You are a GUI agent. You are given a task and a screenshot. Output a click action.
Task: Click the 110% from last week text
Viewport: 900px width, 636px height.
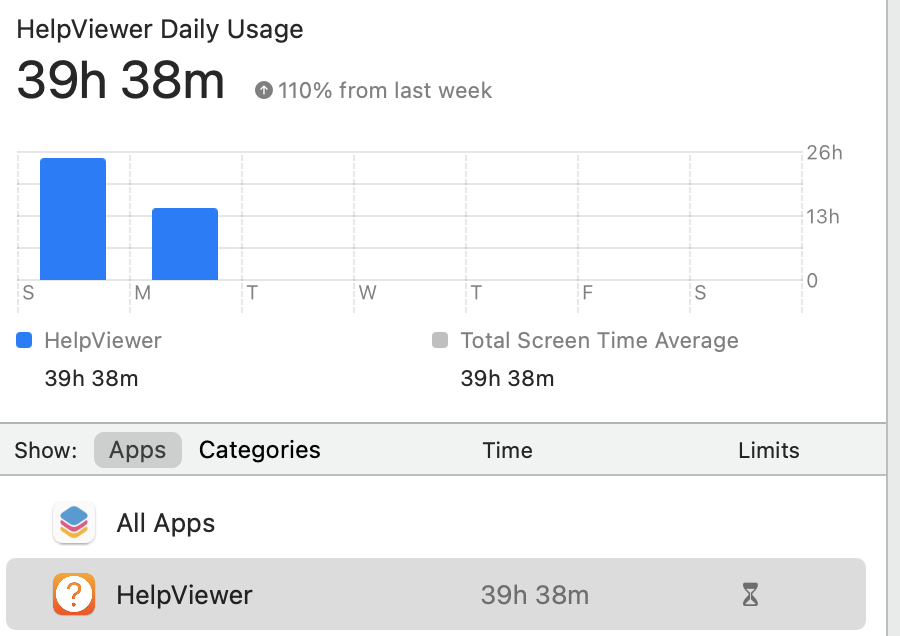tap(385, 91)
